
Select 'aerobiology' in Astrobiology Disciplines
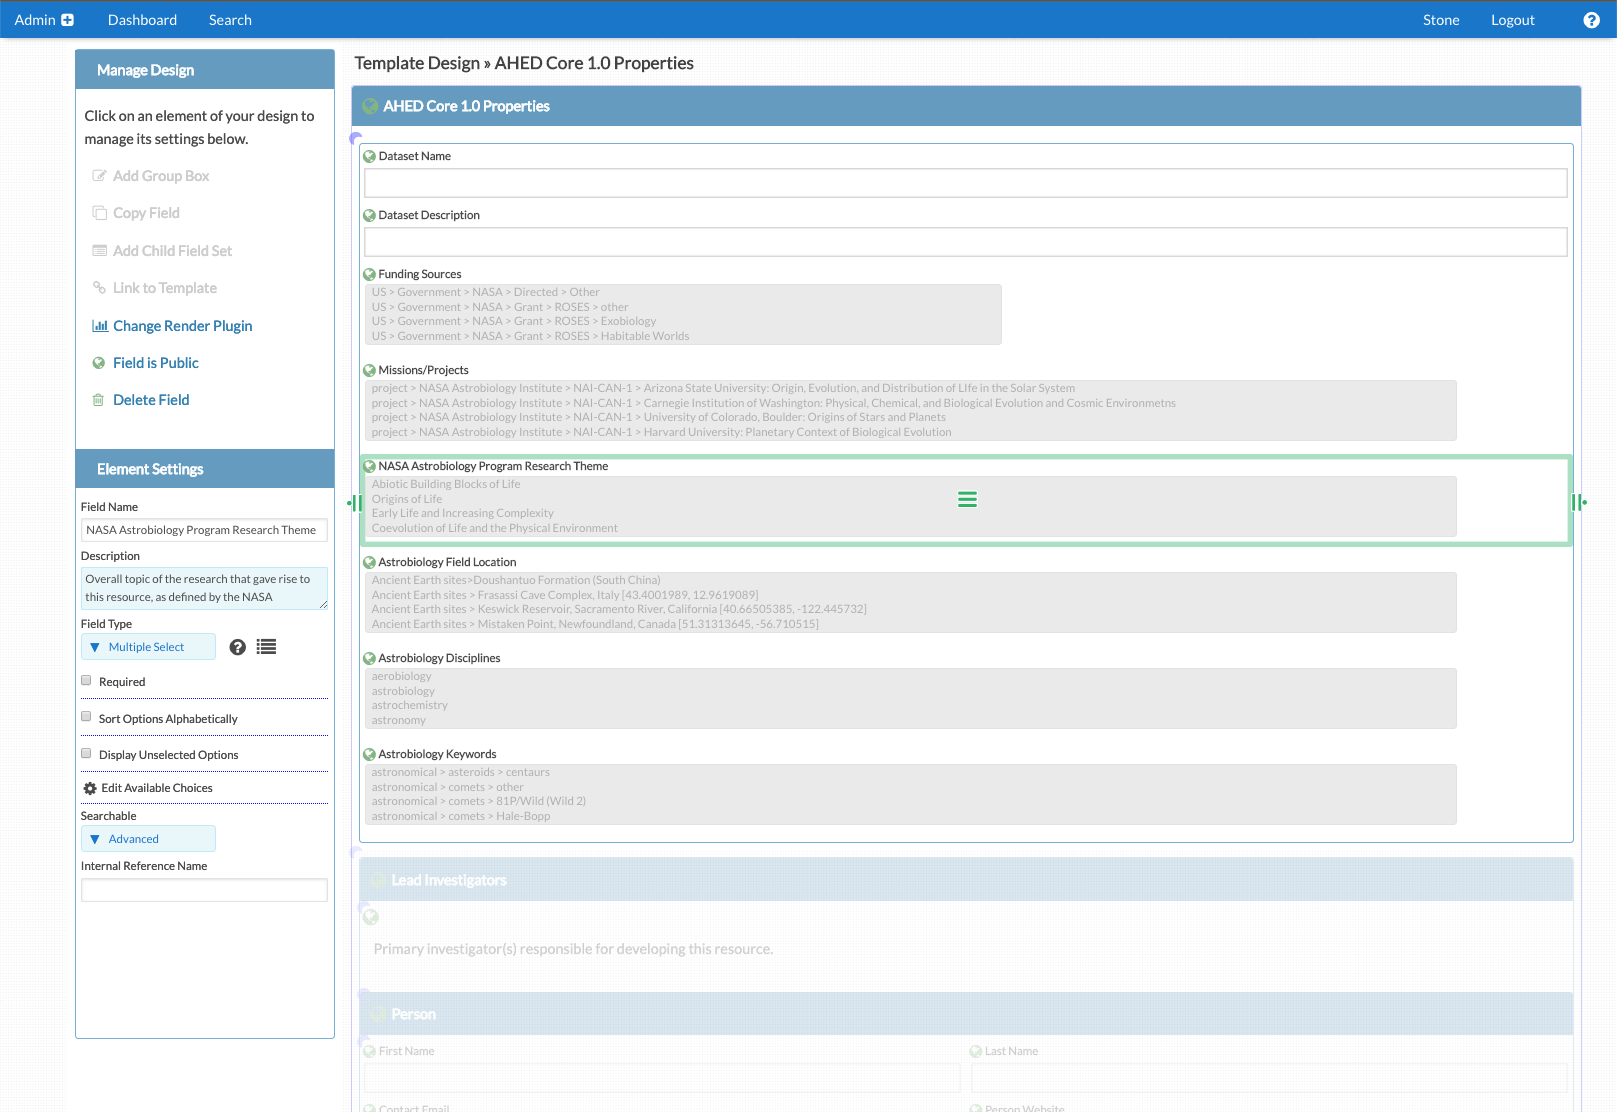402,676
